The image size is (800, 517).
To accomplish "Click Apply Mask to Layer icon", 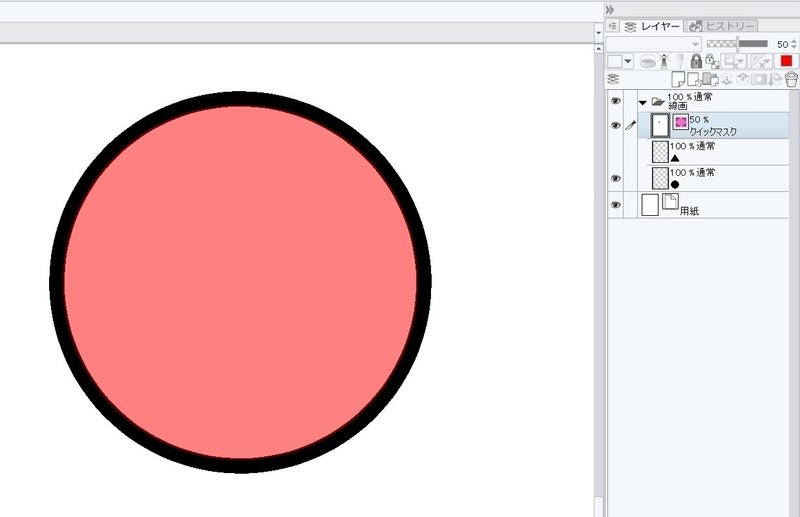I will (776, 79).
